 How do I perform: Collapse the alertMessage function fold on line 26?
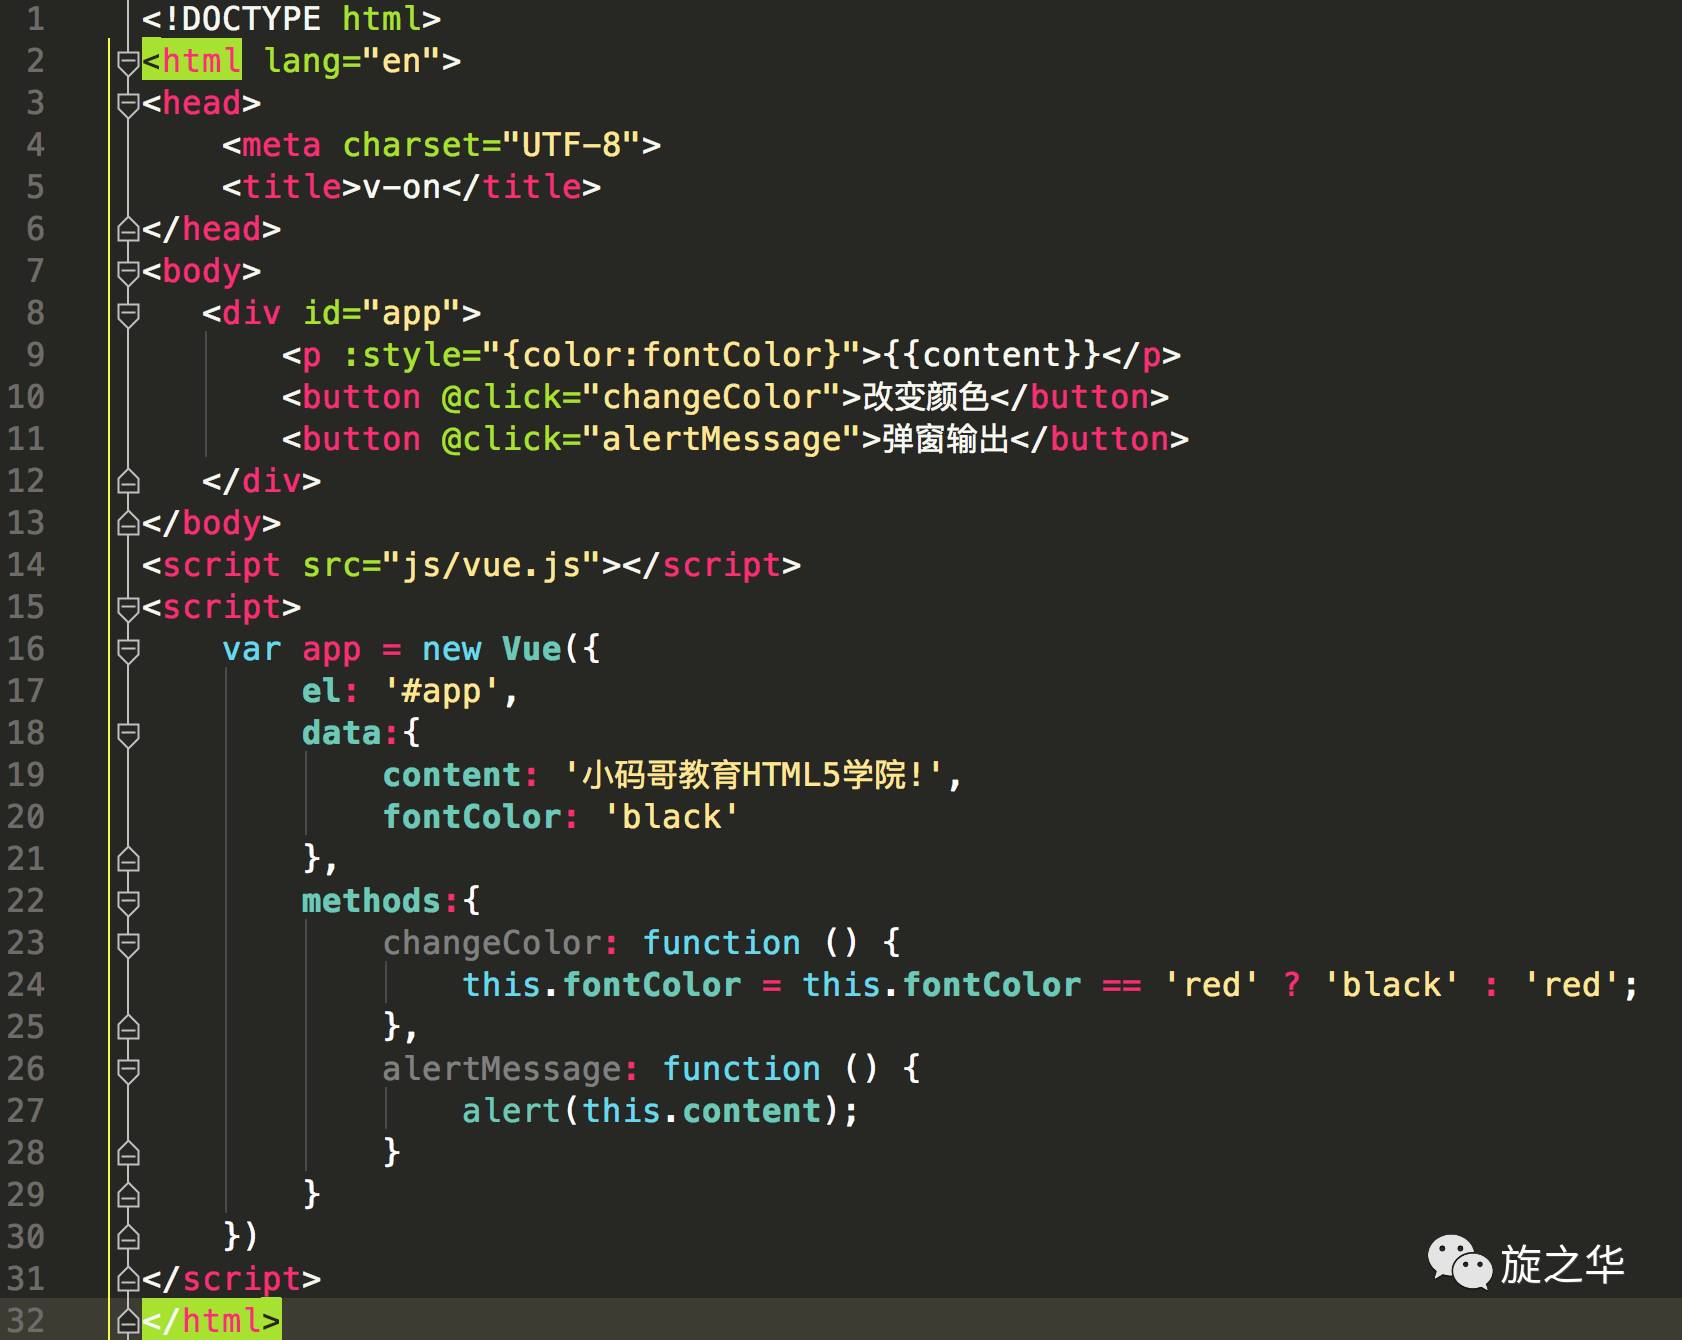(x=128, y=1070)
